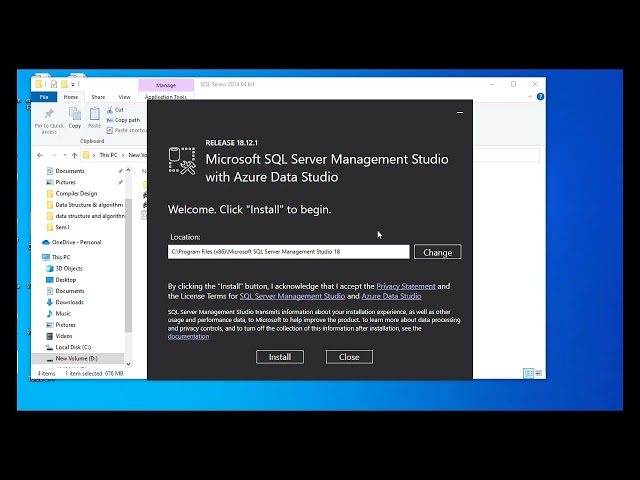Click Change to pick another install location
The image size is (640, 480).
[438, 252]
